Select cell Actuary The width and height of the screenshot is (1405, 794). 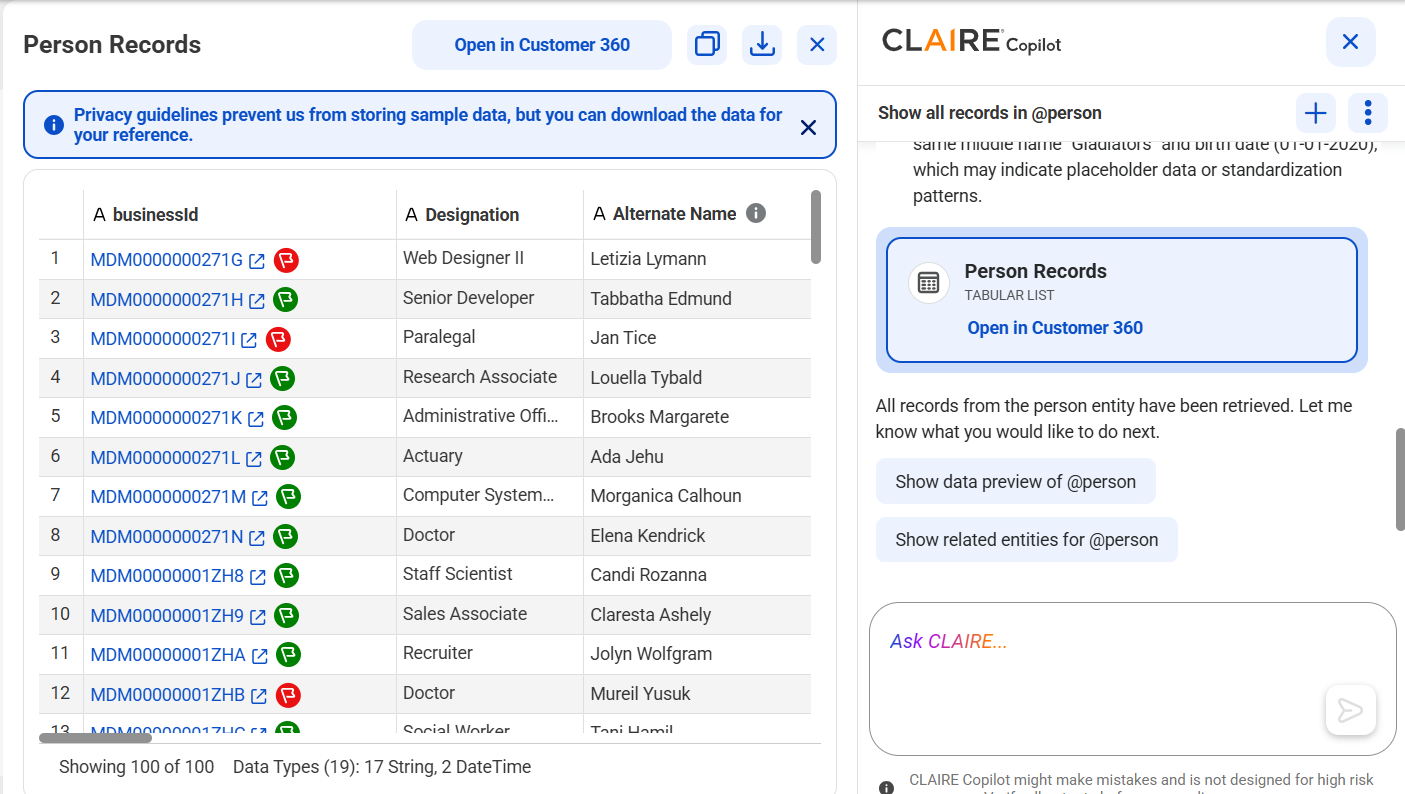click(490, 456)
